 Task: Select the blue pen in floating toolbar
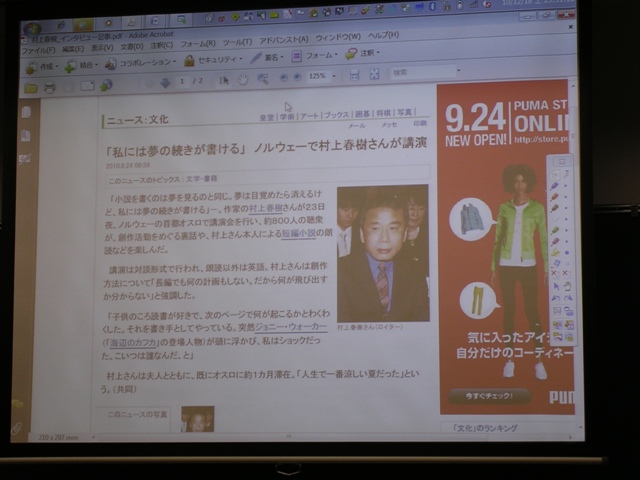[554, 186]
